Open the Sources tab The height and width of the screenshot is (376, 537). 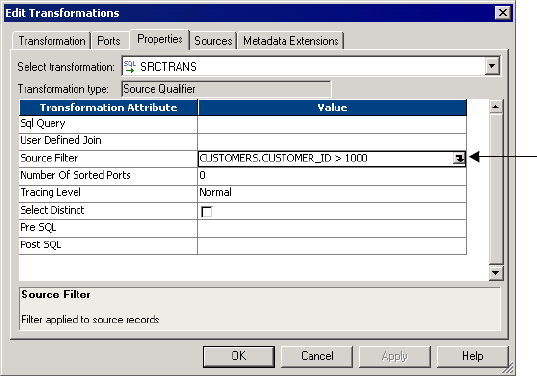point(213,41)
